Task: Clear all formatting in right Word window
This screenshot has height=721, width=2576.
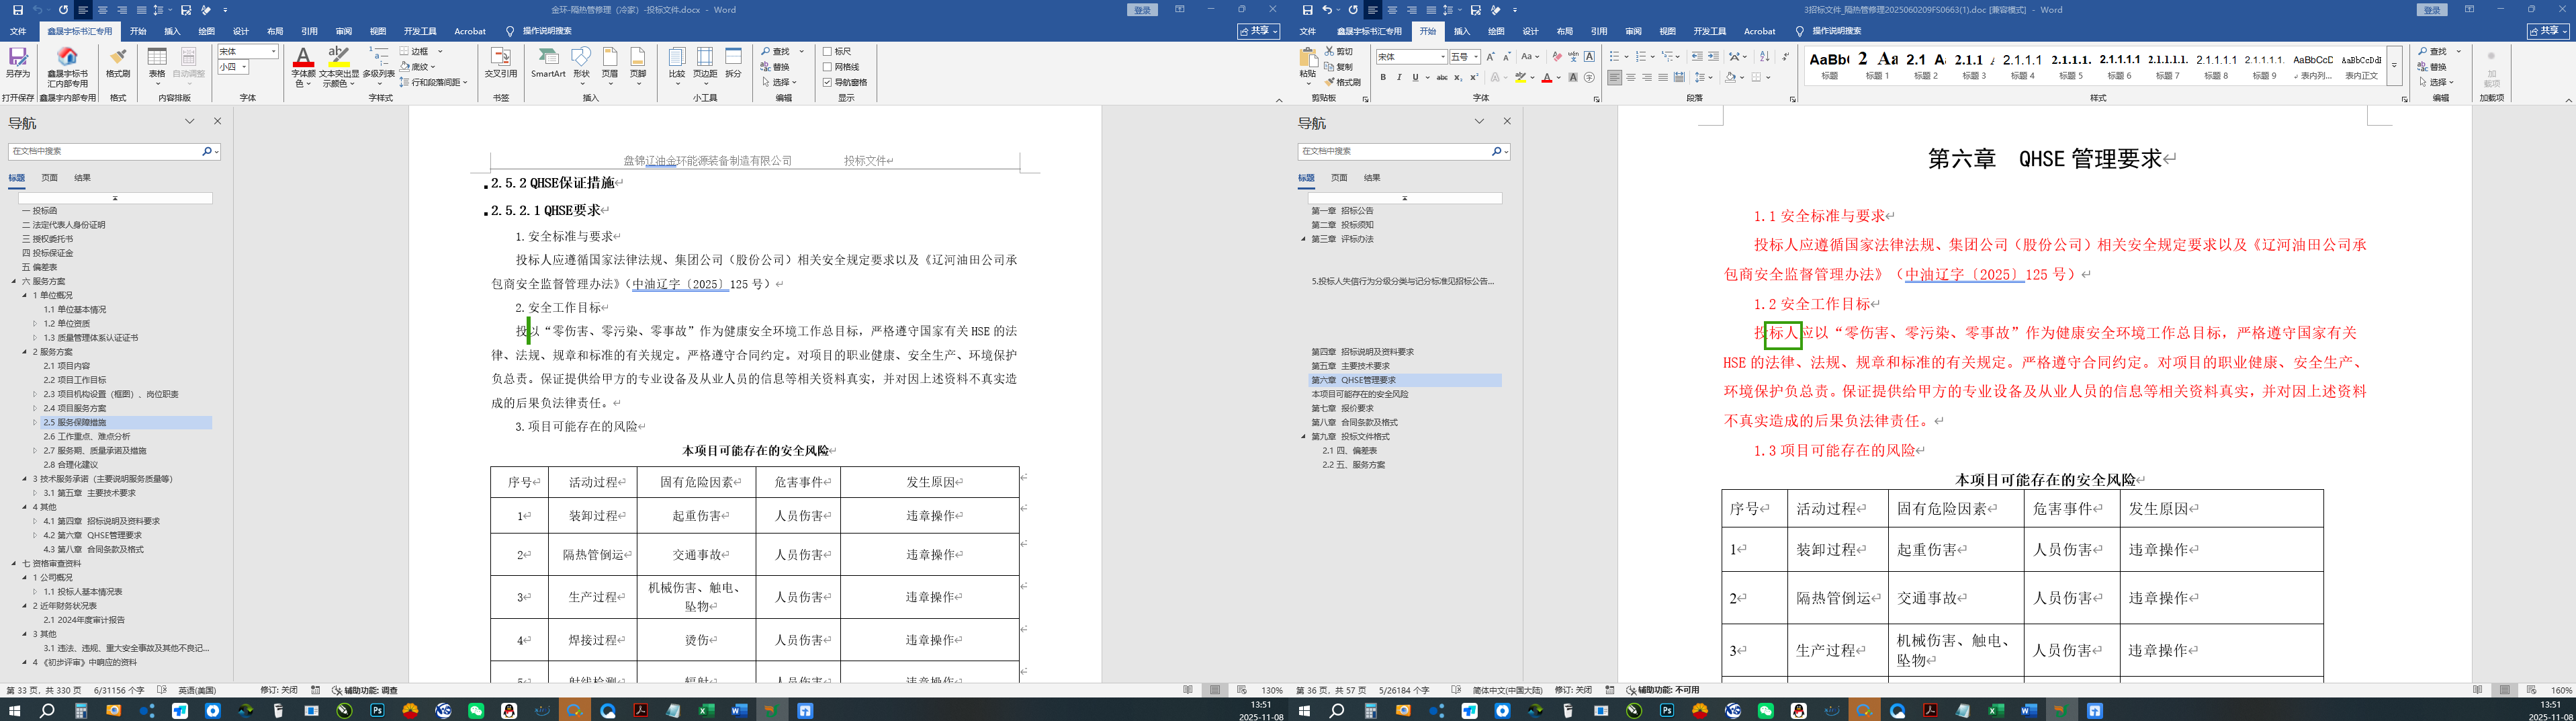Action: pyautogui.click(x=1557, y=57)
